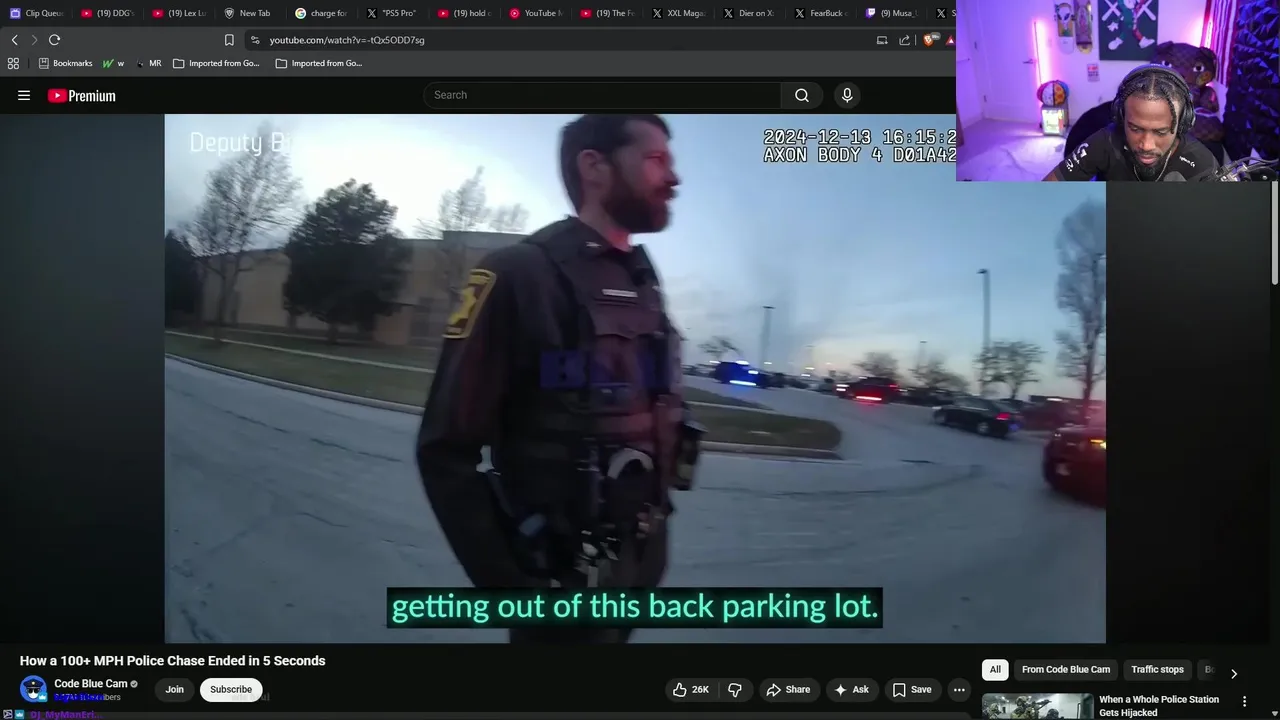Click the browser forward arrow
Image resolution: width=1280 pixels, height=720 pixels.
tap(34, 40)
